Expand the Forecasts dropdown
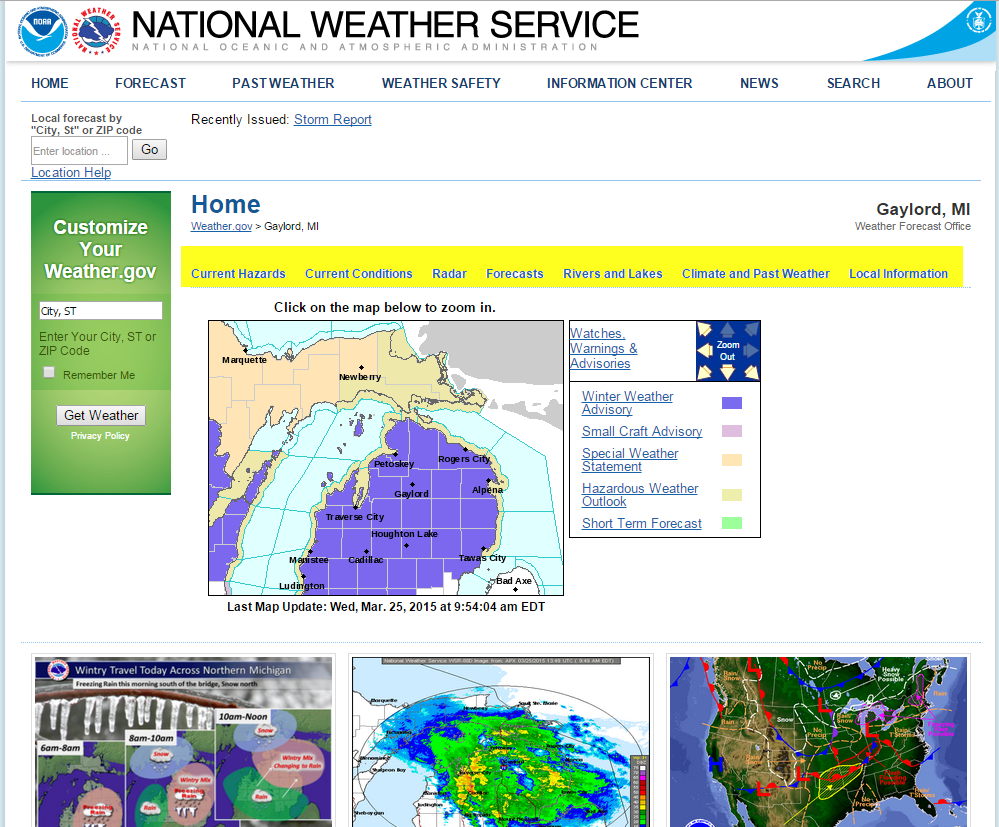The height and width of the screenshot is (827, 999). 515,273
